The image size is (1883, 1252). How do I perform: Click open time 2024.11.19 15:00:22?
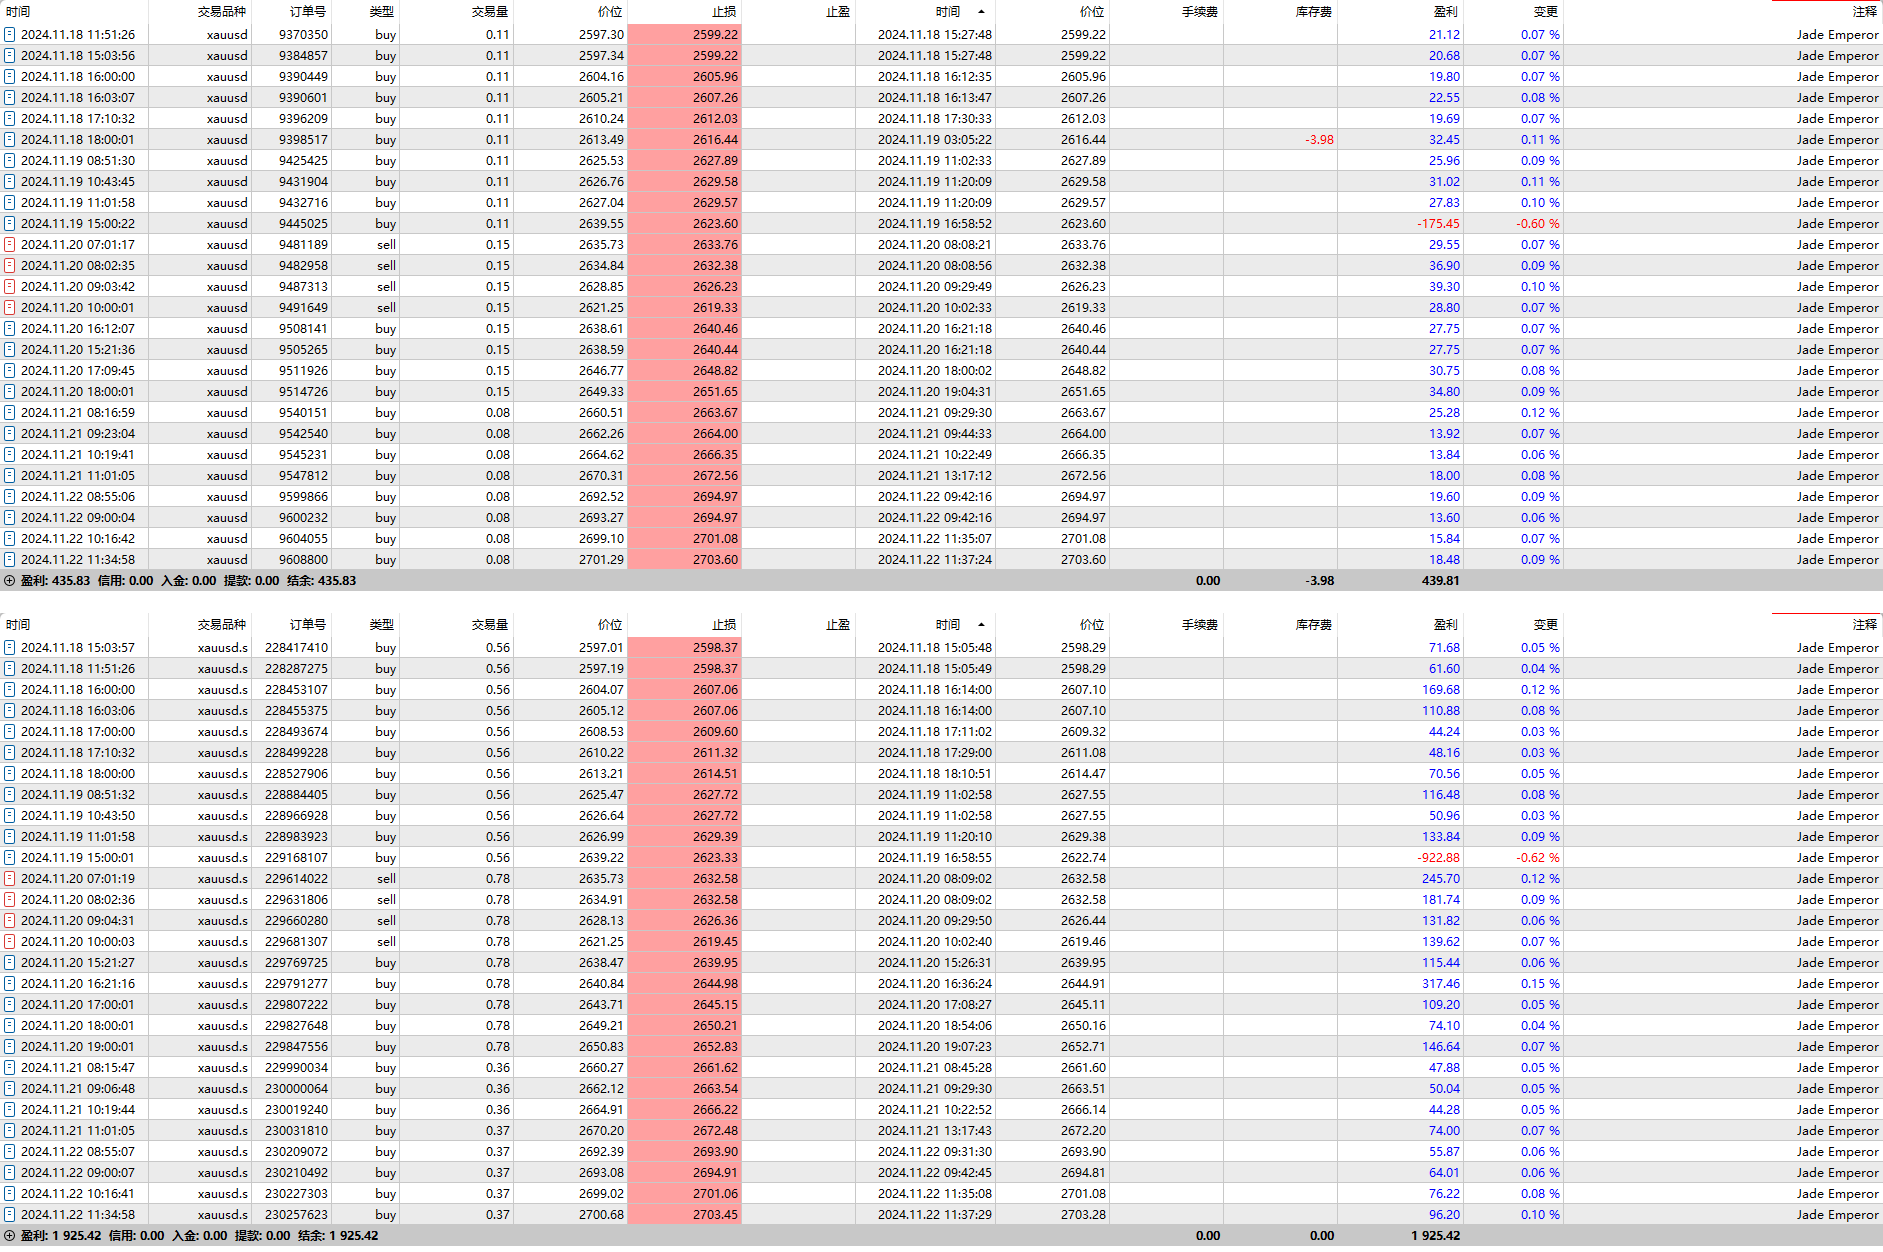(x=78, y=223)
